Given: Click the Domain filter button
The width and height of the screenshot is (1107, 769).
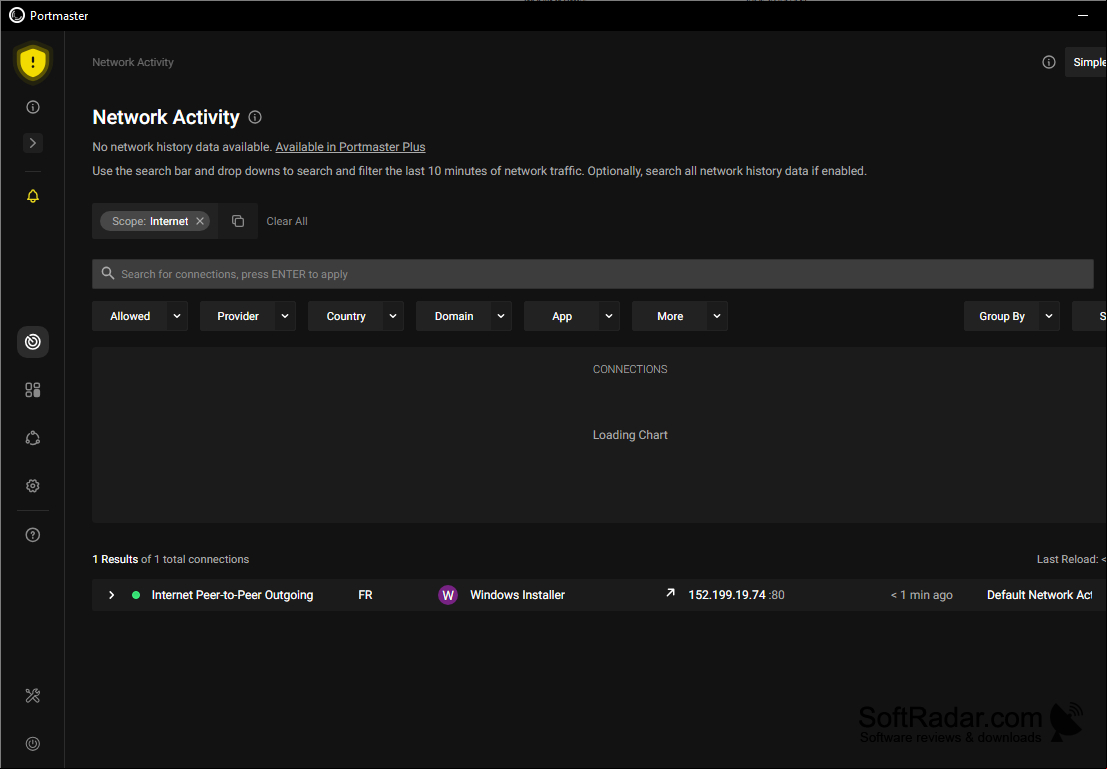Looking at the screenshot, I should [454, 316].
